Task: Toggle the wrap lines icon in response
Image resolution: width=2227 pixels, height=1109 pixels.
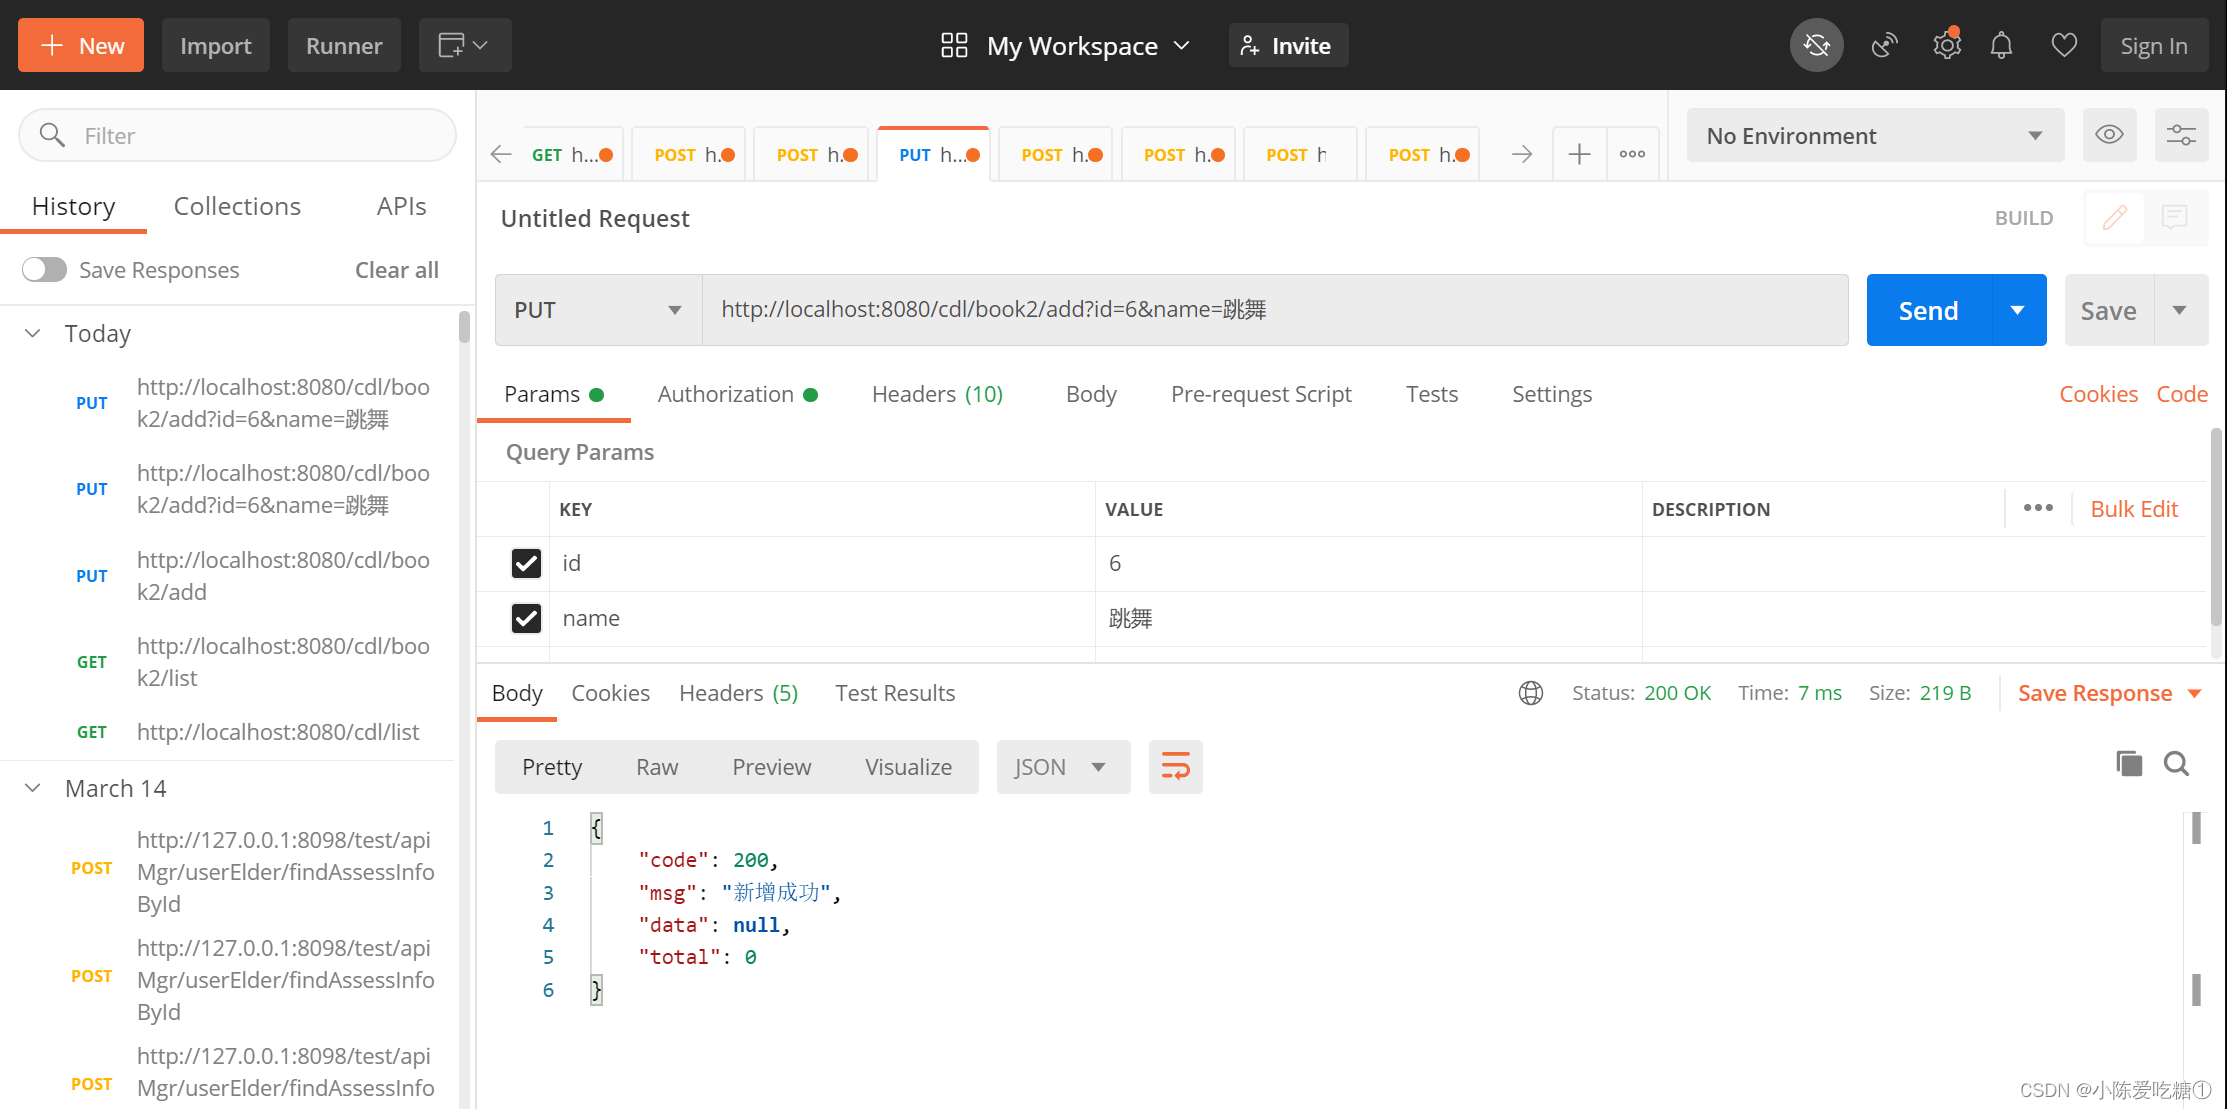Action: [1175, 767]
